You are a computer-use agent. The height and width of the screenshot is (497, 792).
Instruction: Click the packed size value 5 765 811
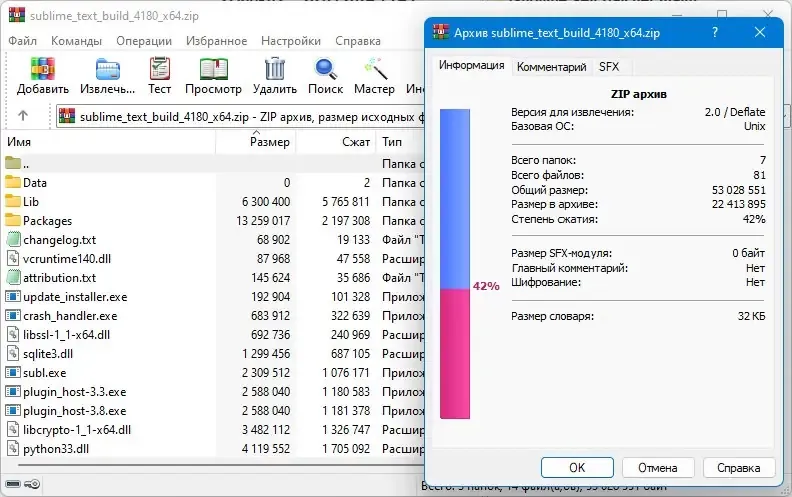tap(346, 202)
